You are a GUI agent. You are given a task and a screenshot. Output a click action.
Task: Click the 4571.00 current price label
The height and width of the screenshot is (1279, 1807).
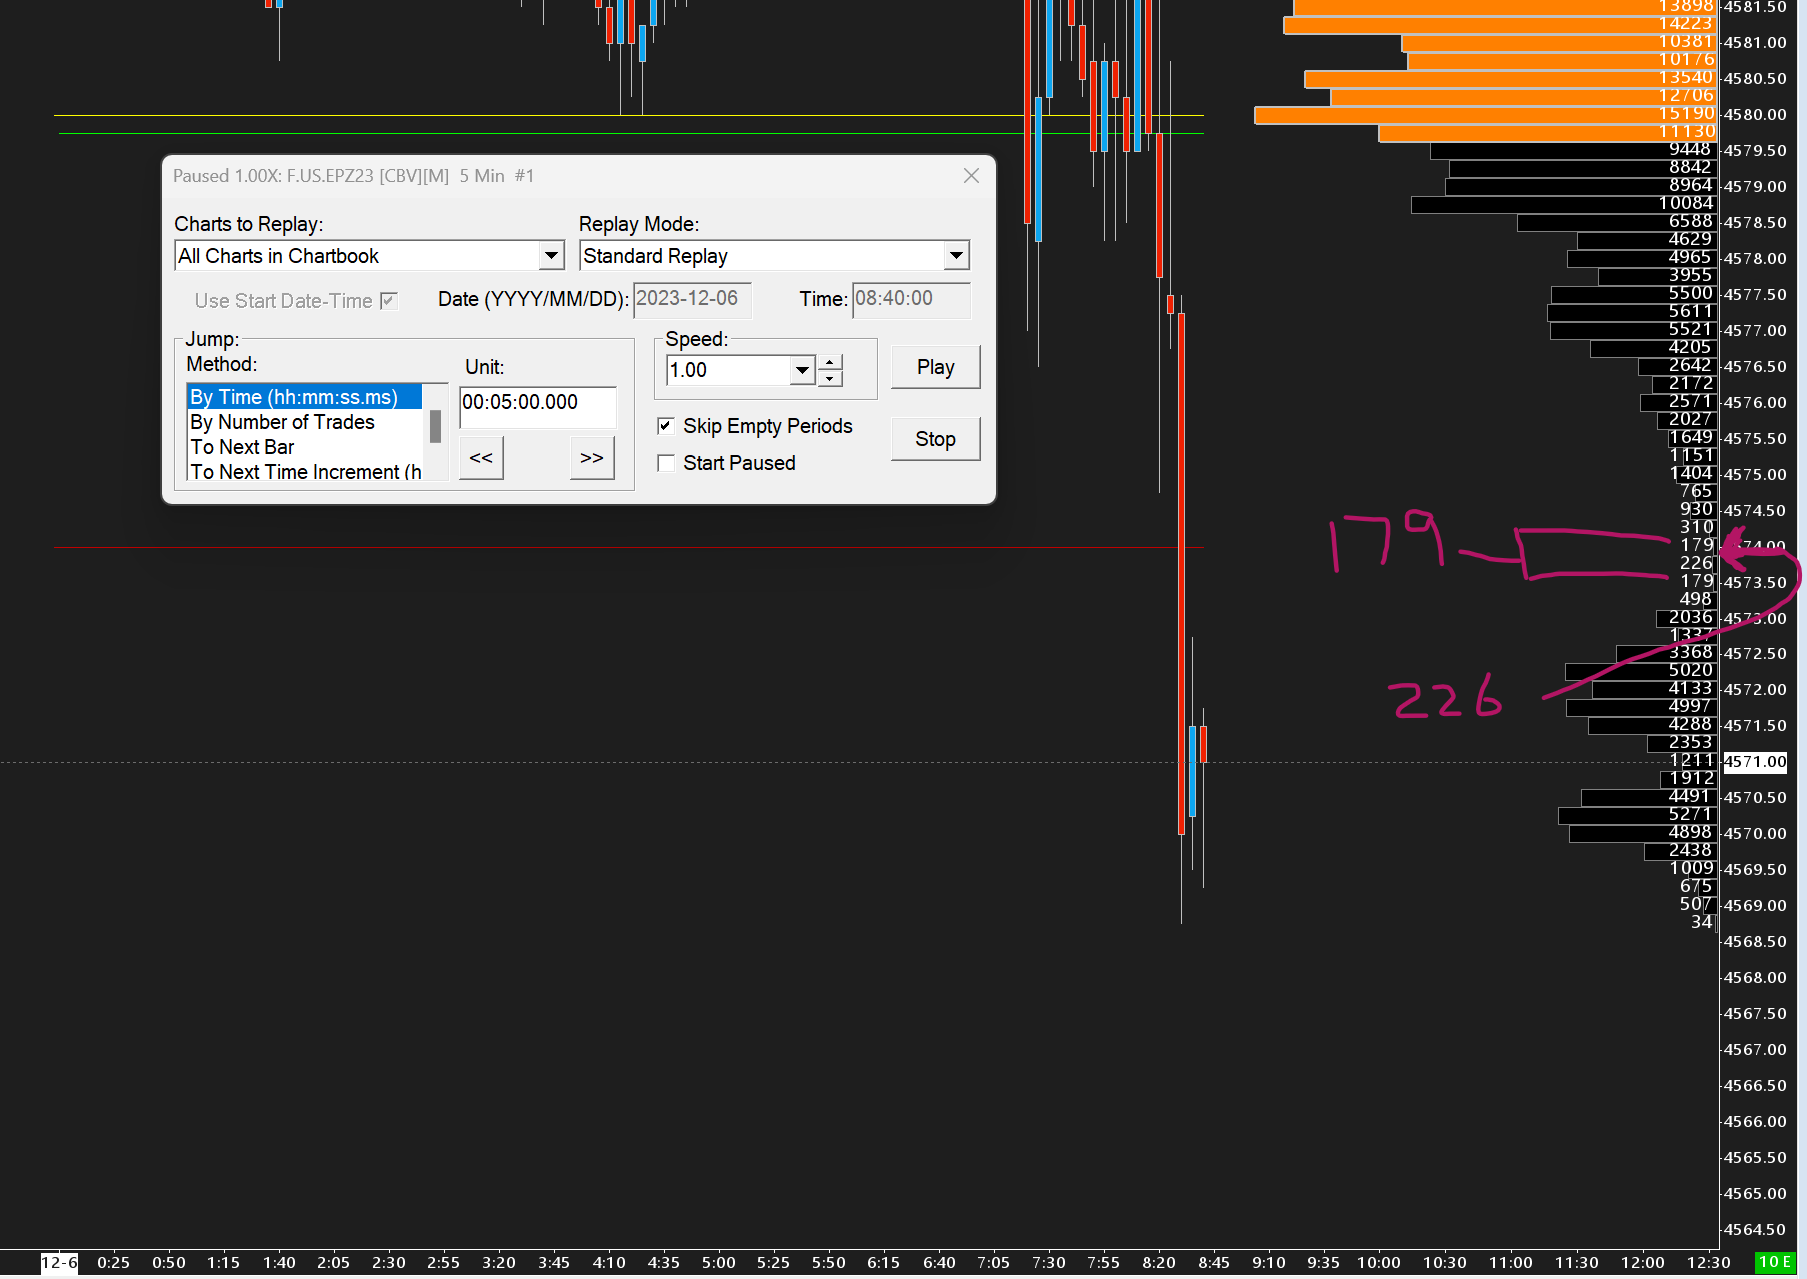pos(1755,762)
